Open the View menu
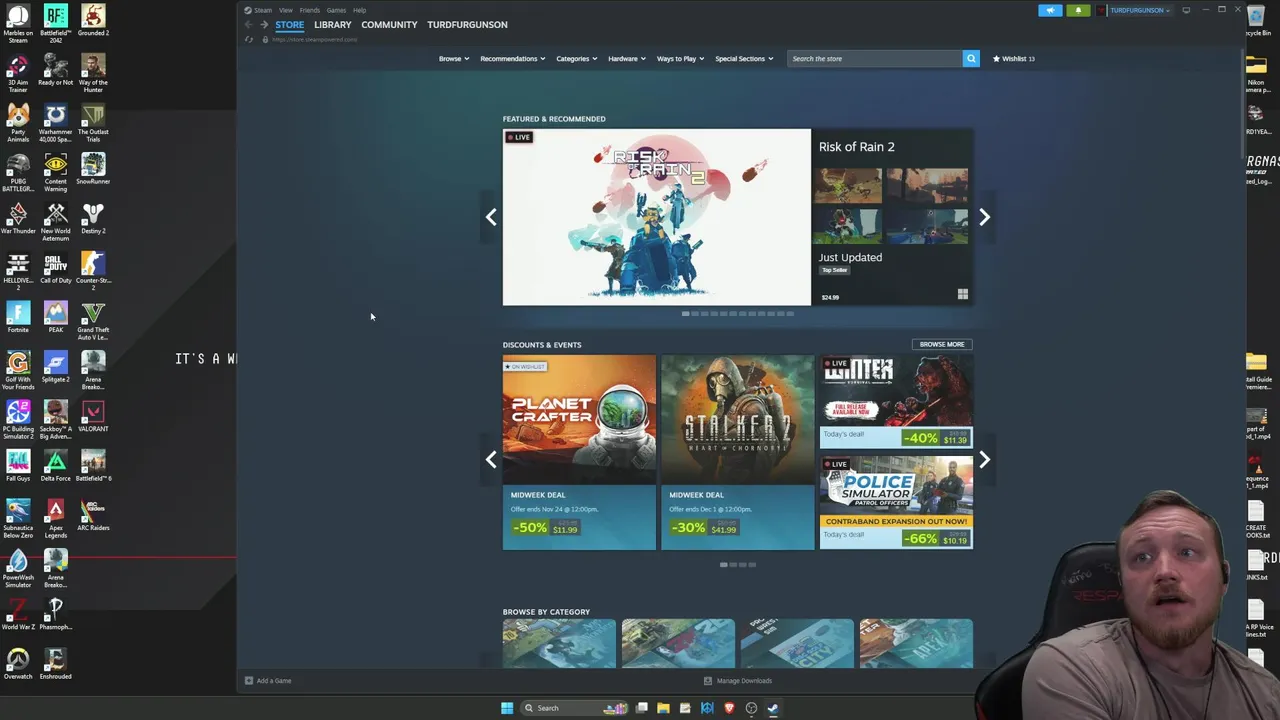Viewport: 1280px width, 720px height. click(x=286, y=10)
